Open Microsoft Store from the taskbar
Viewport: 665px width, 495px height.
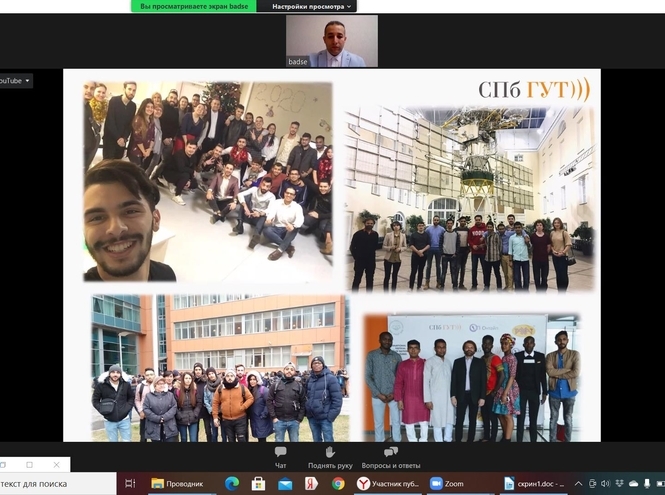point(259,484)
